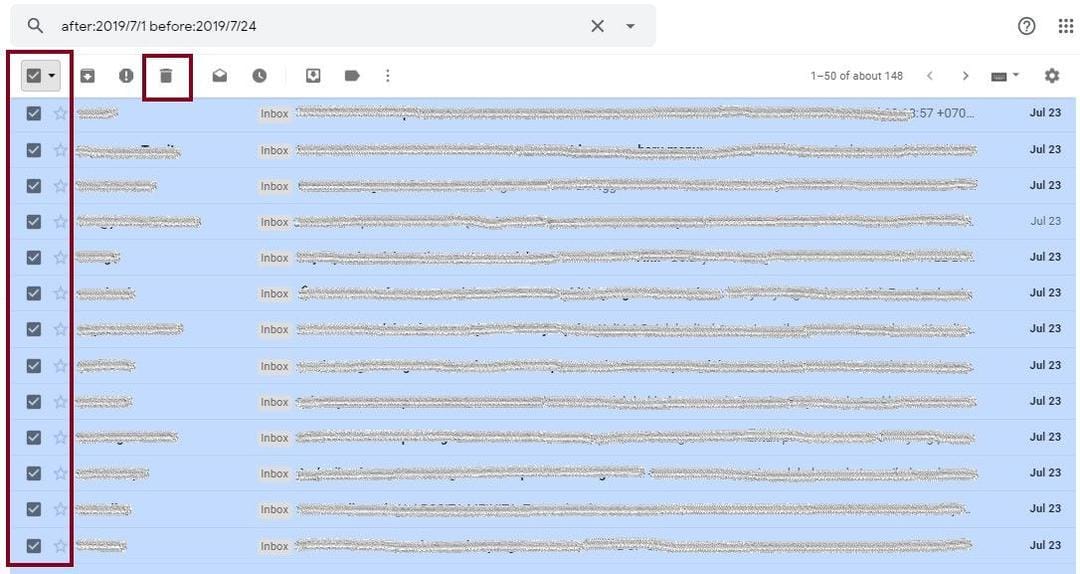Toggle the input tools keyboard icon
The height and width of the screenshot is (574, 1080).
pos(999,76)
